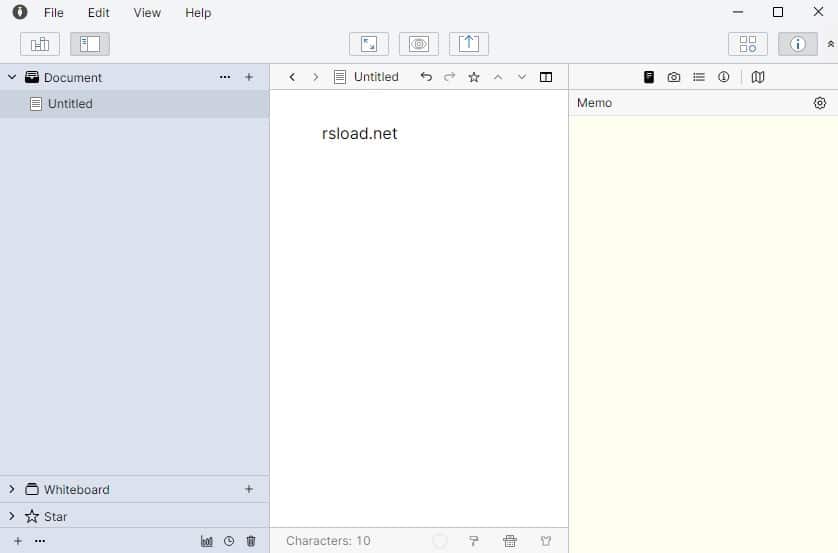Click the snapshot camera icon
838x553 pixels.
[673, 77]
